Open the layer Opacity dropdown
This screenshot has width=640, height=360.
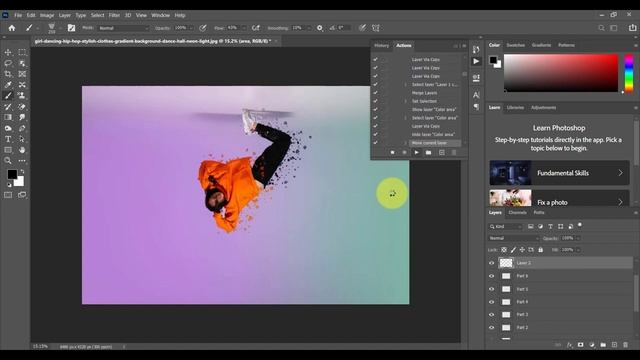click(x=578, y=238)
